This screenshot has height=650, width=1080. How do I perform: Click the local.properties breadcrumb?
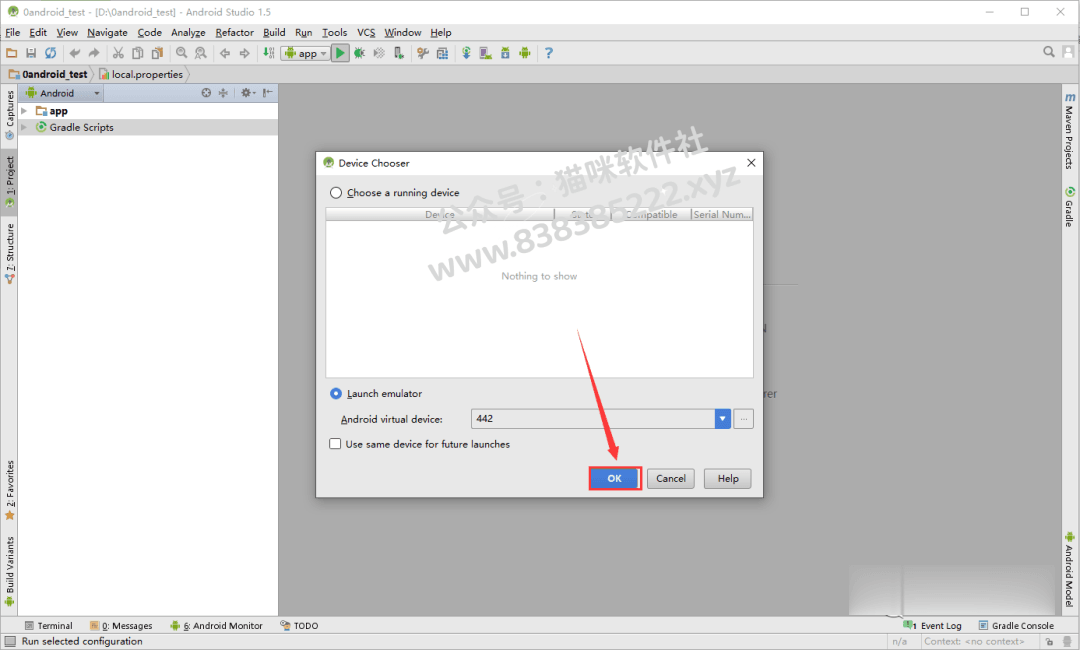coord(141,74)
